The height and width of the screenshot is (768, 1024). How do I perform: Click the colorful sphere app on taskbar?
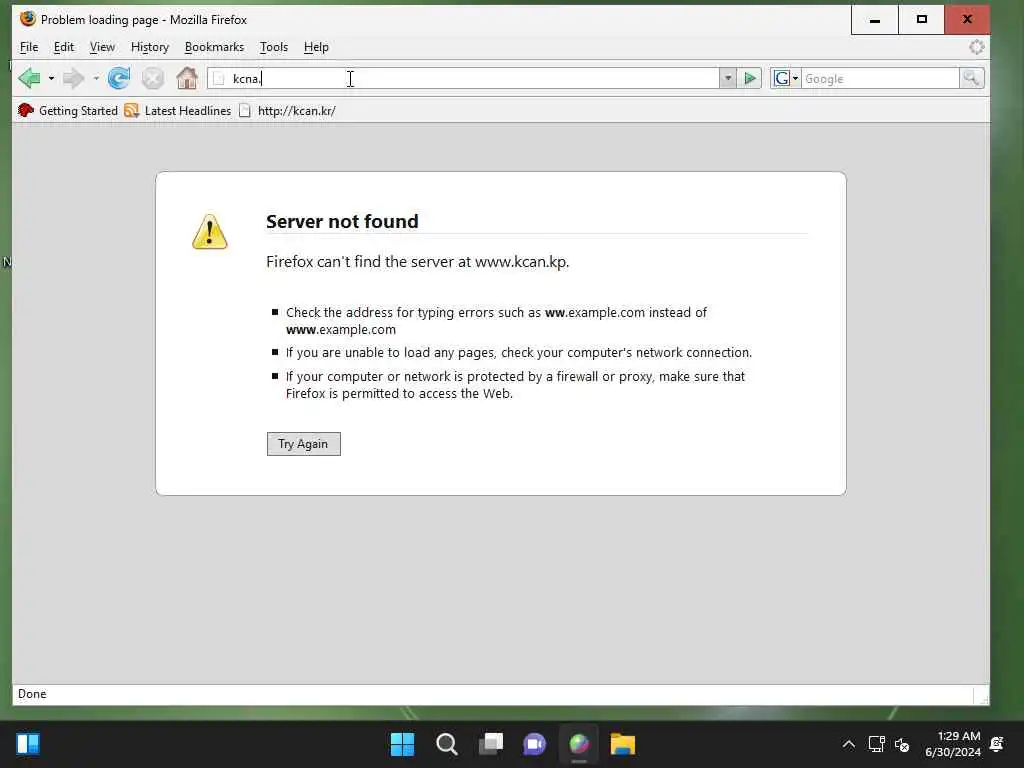coord(579,744)
